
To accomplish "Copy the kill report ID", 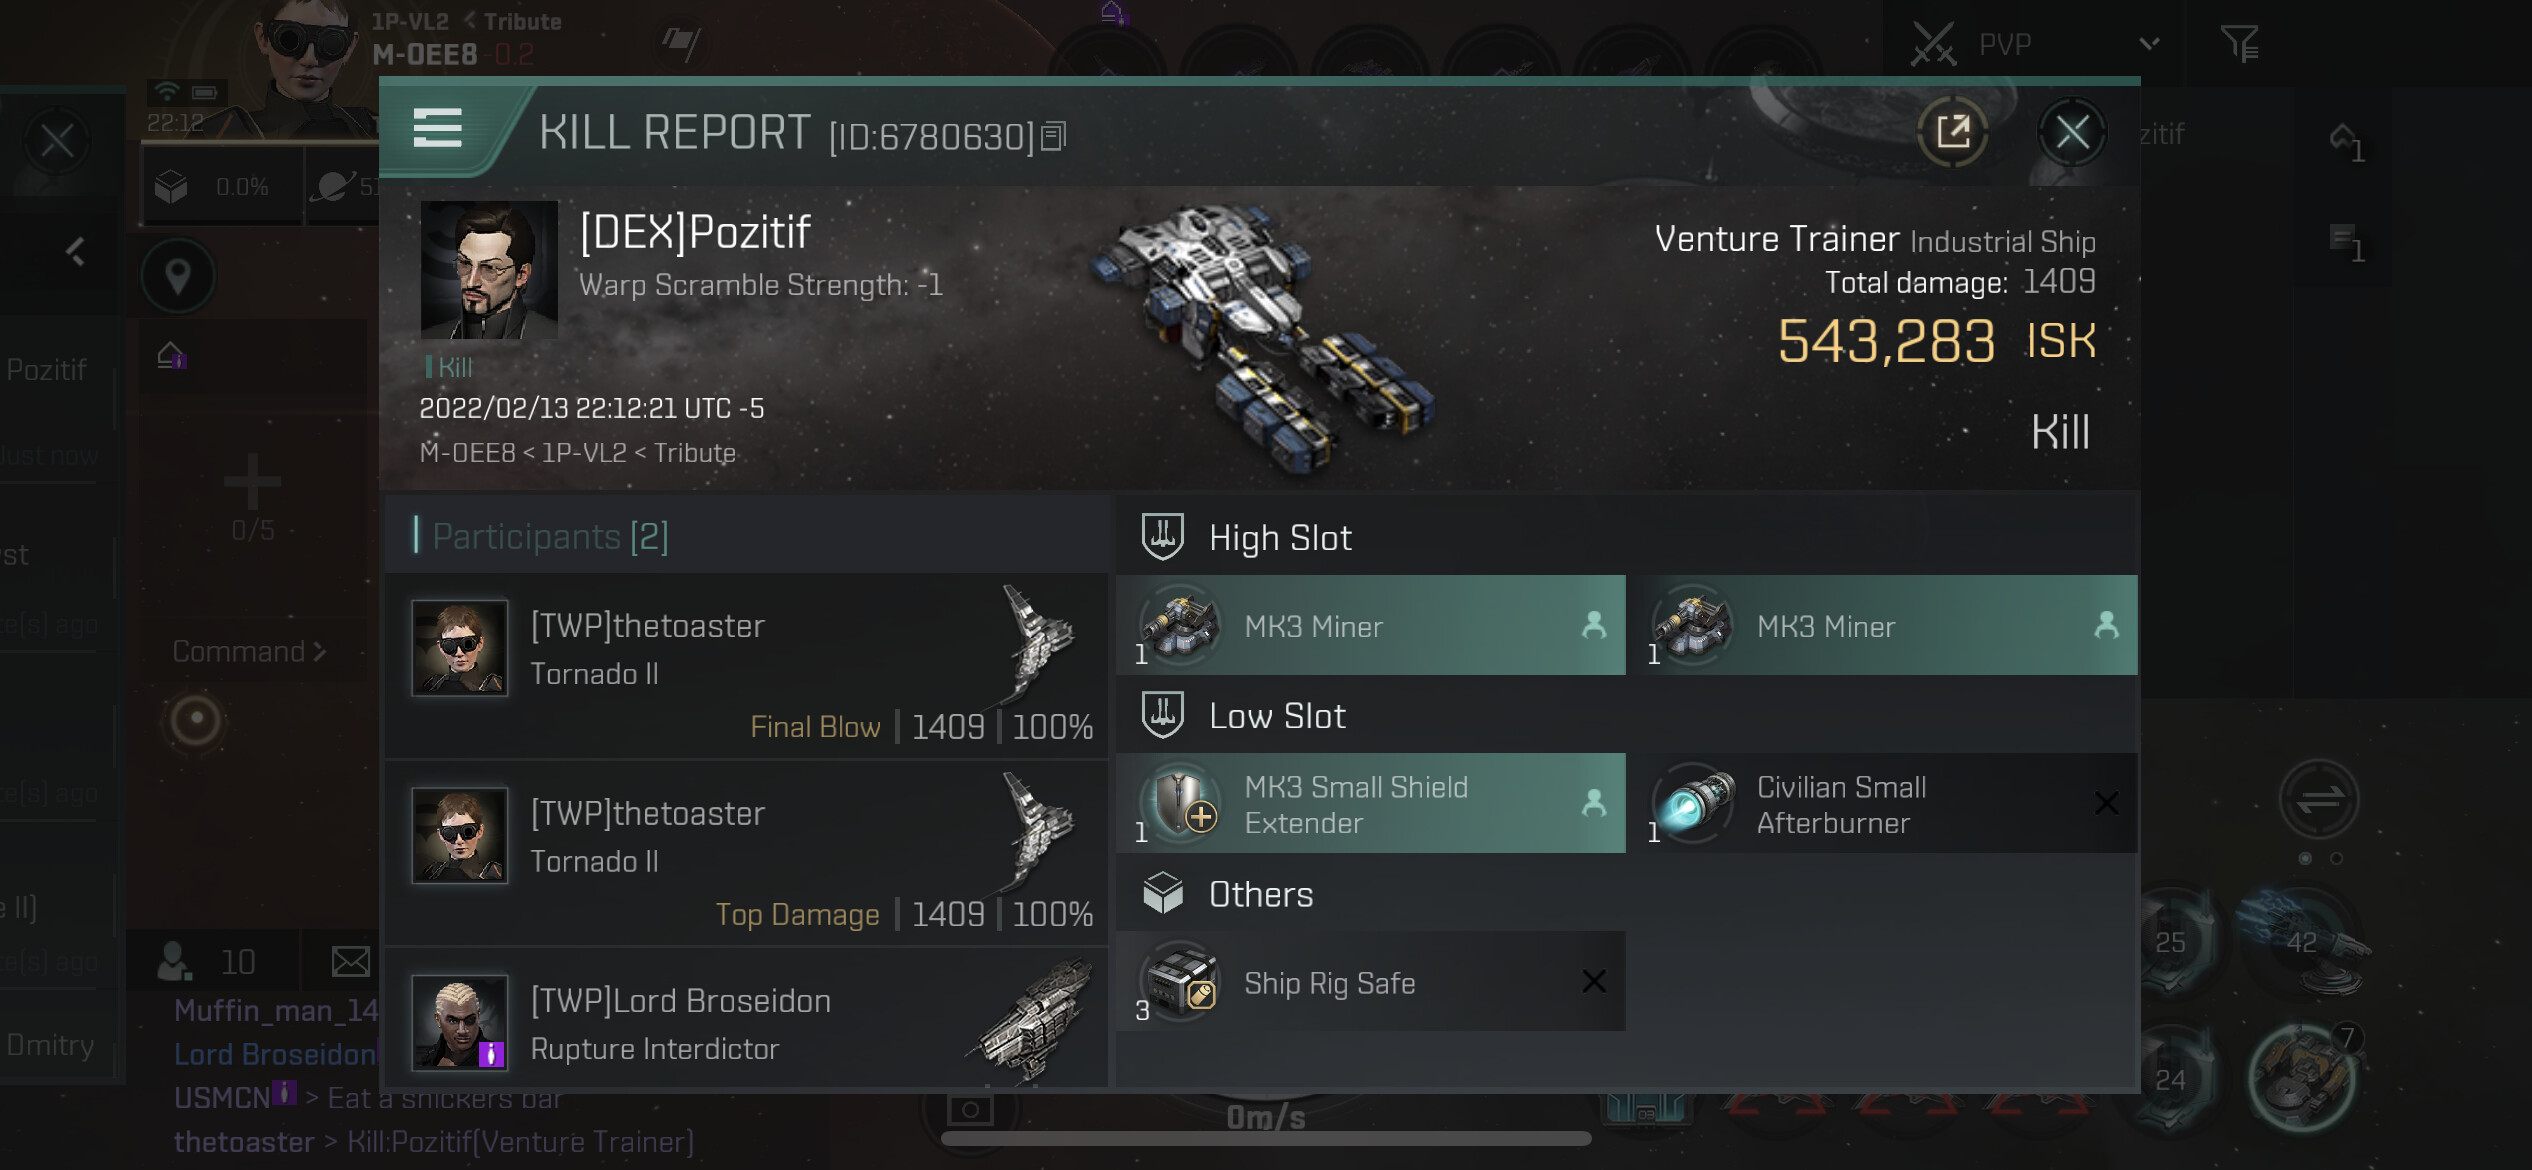I will (x=1054, y=136).
